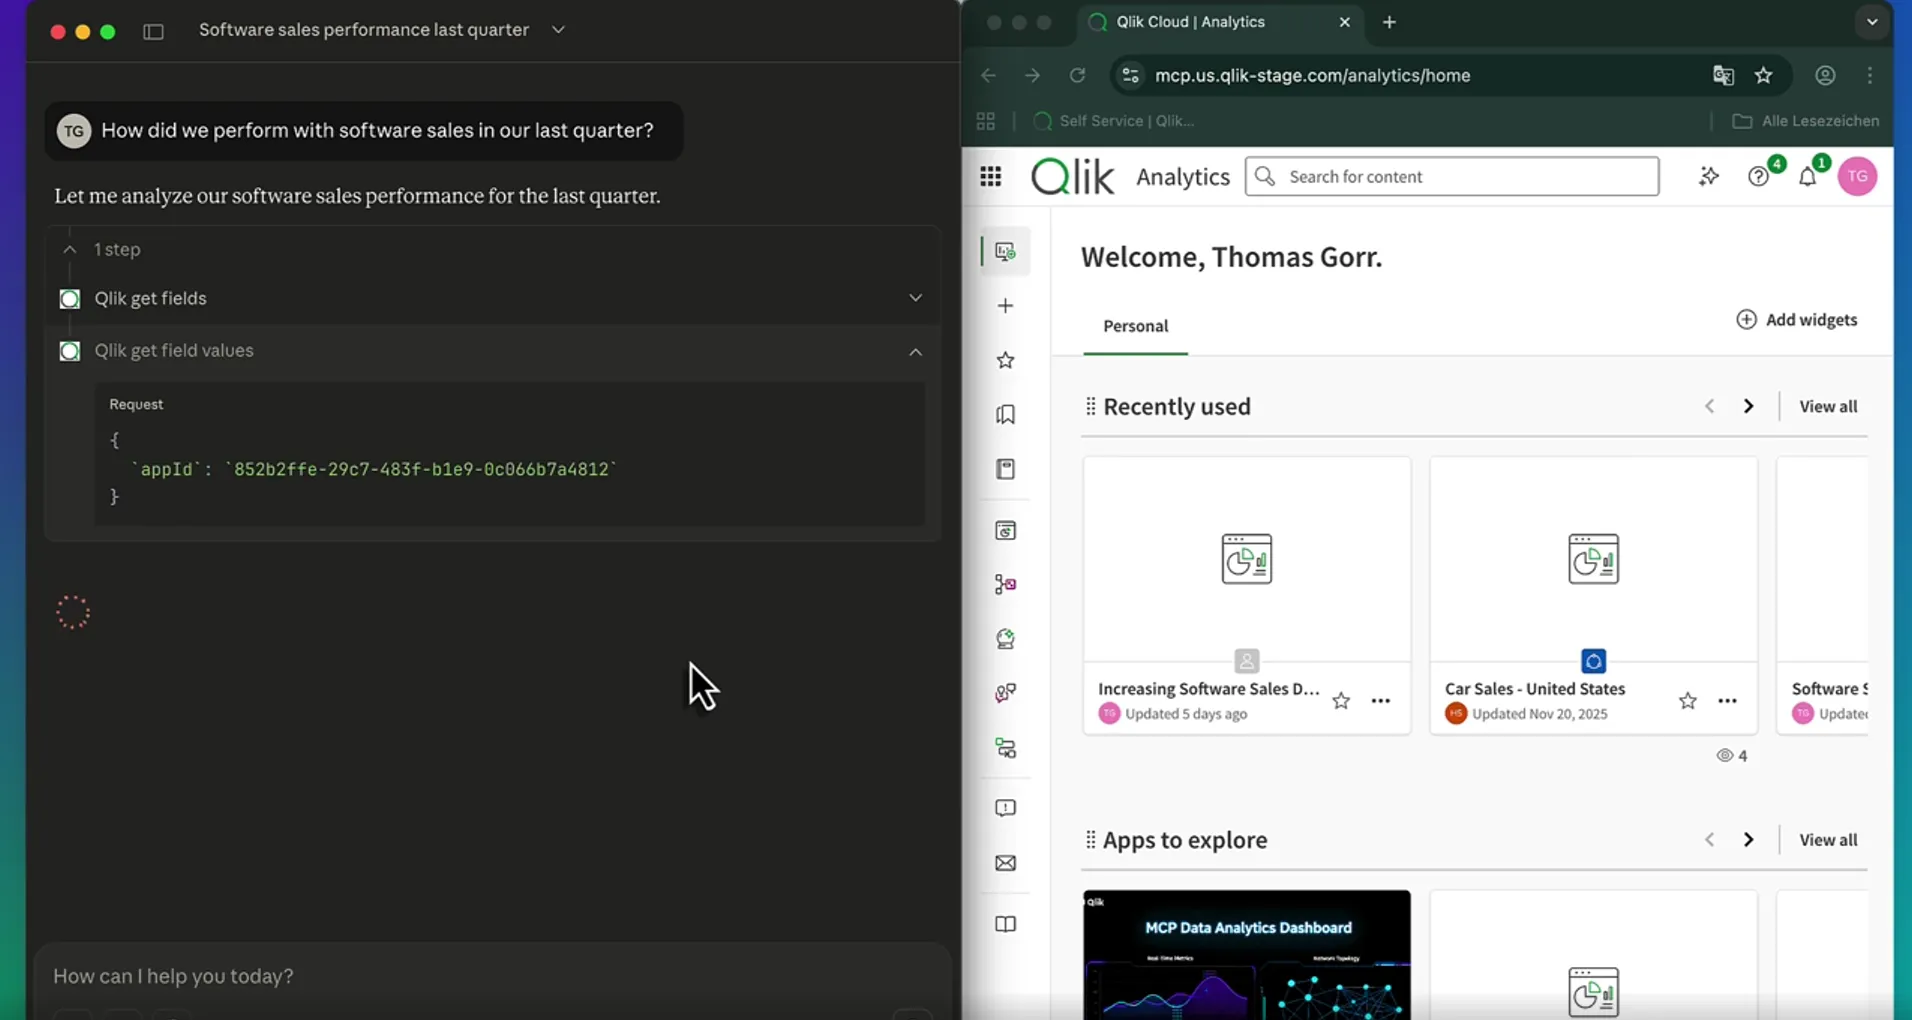Go forward in the browser

1032,75
